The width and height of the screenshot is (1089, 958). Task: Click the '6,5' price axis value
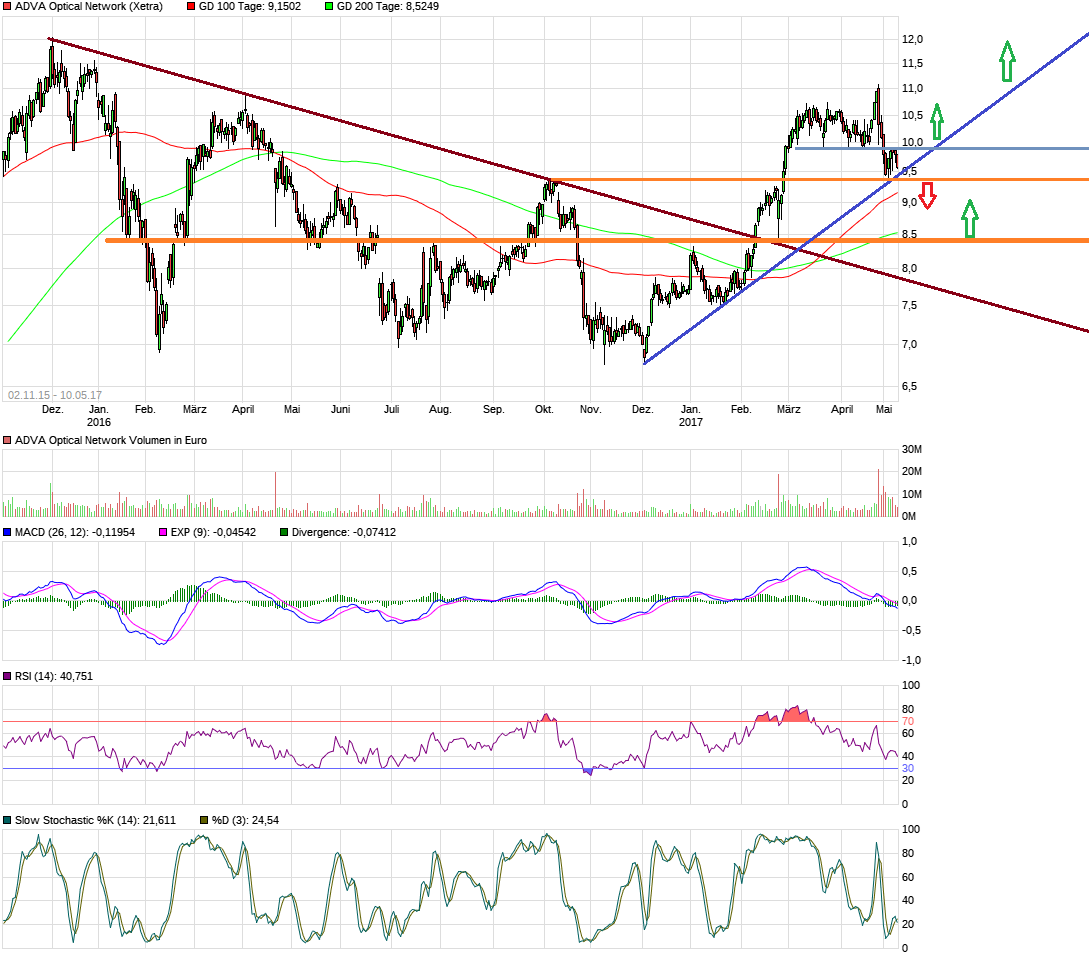point(909,386)
